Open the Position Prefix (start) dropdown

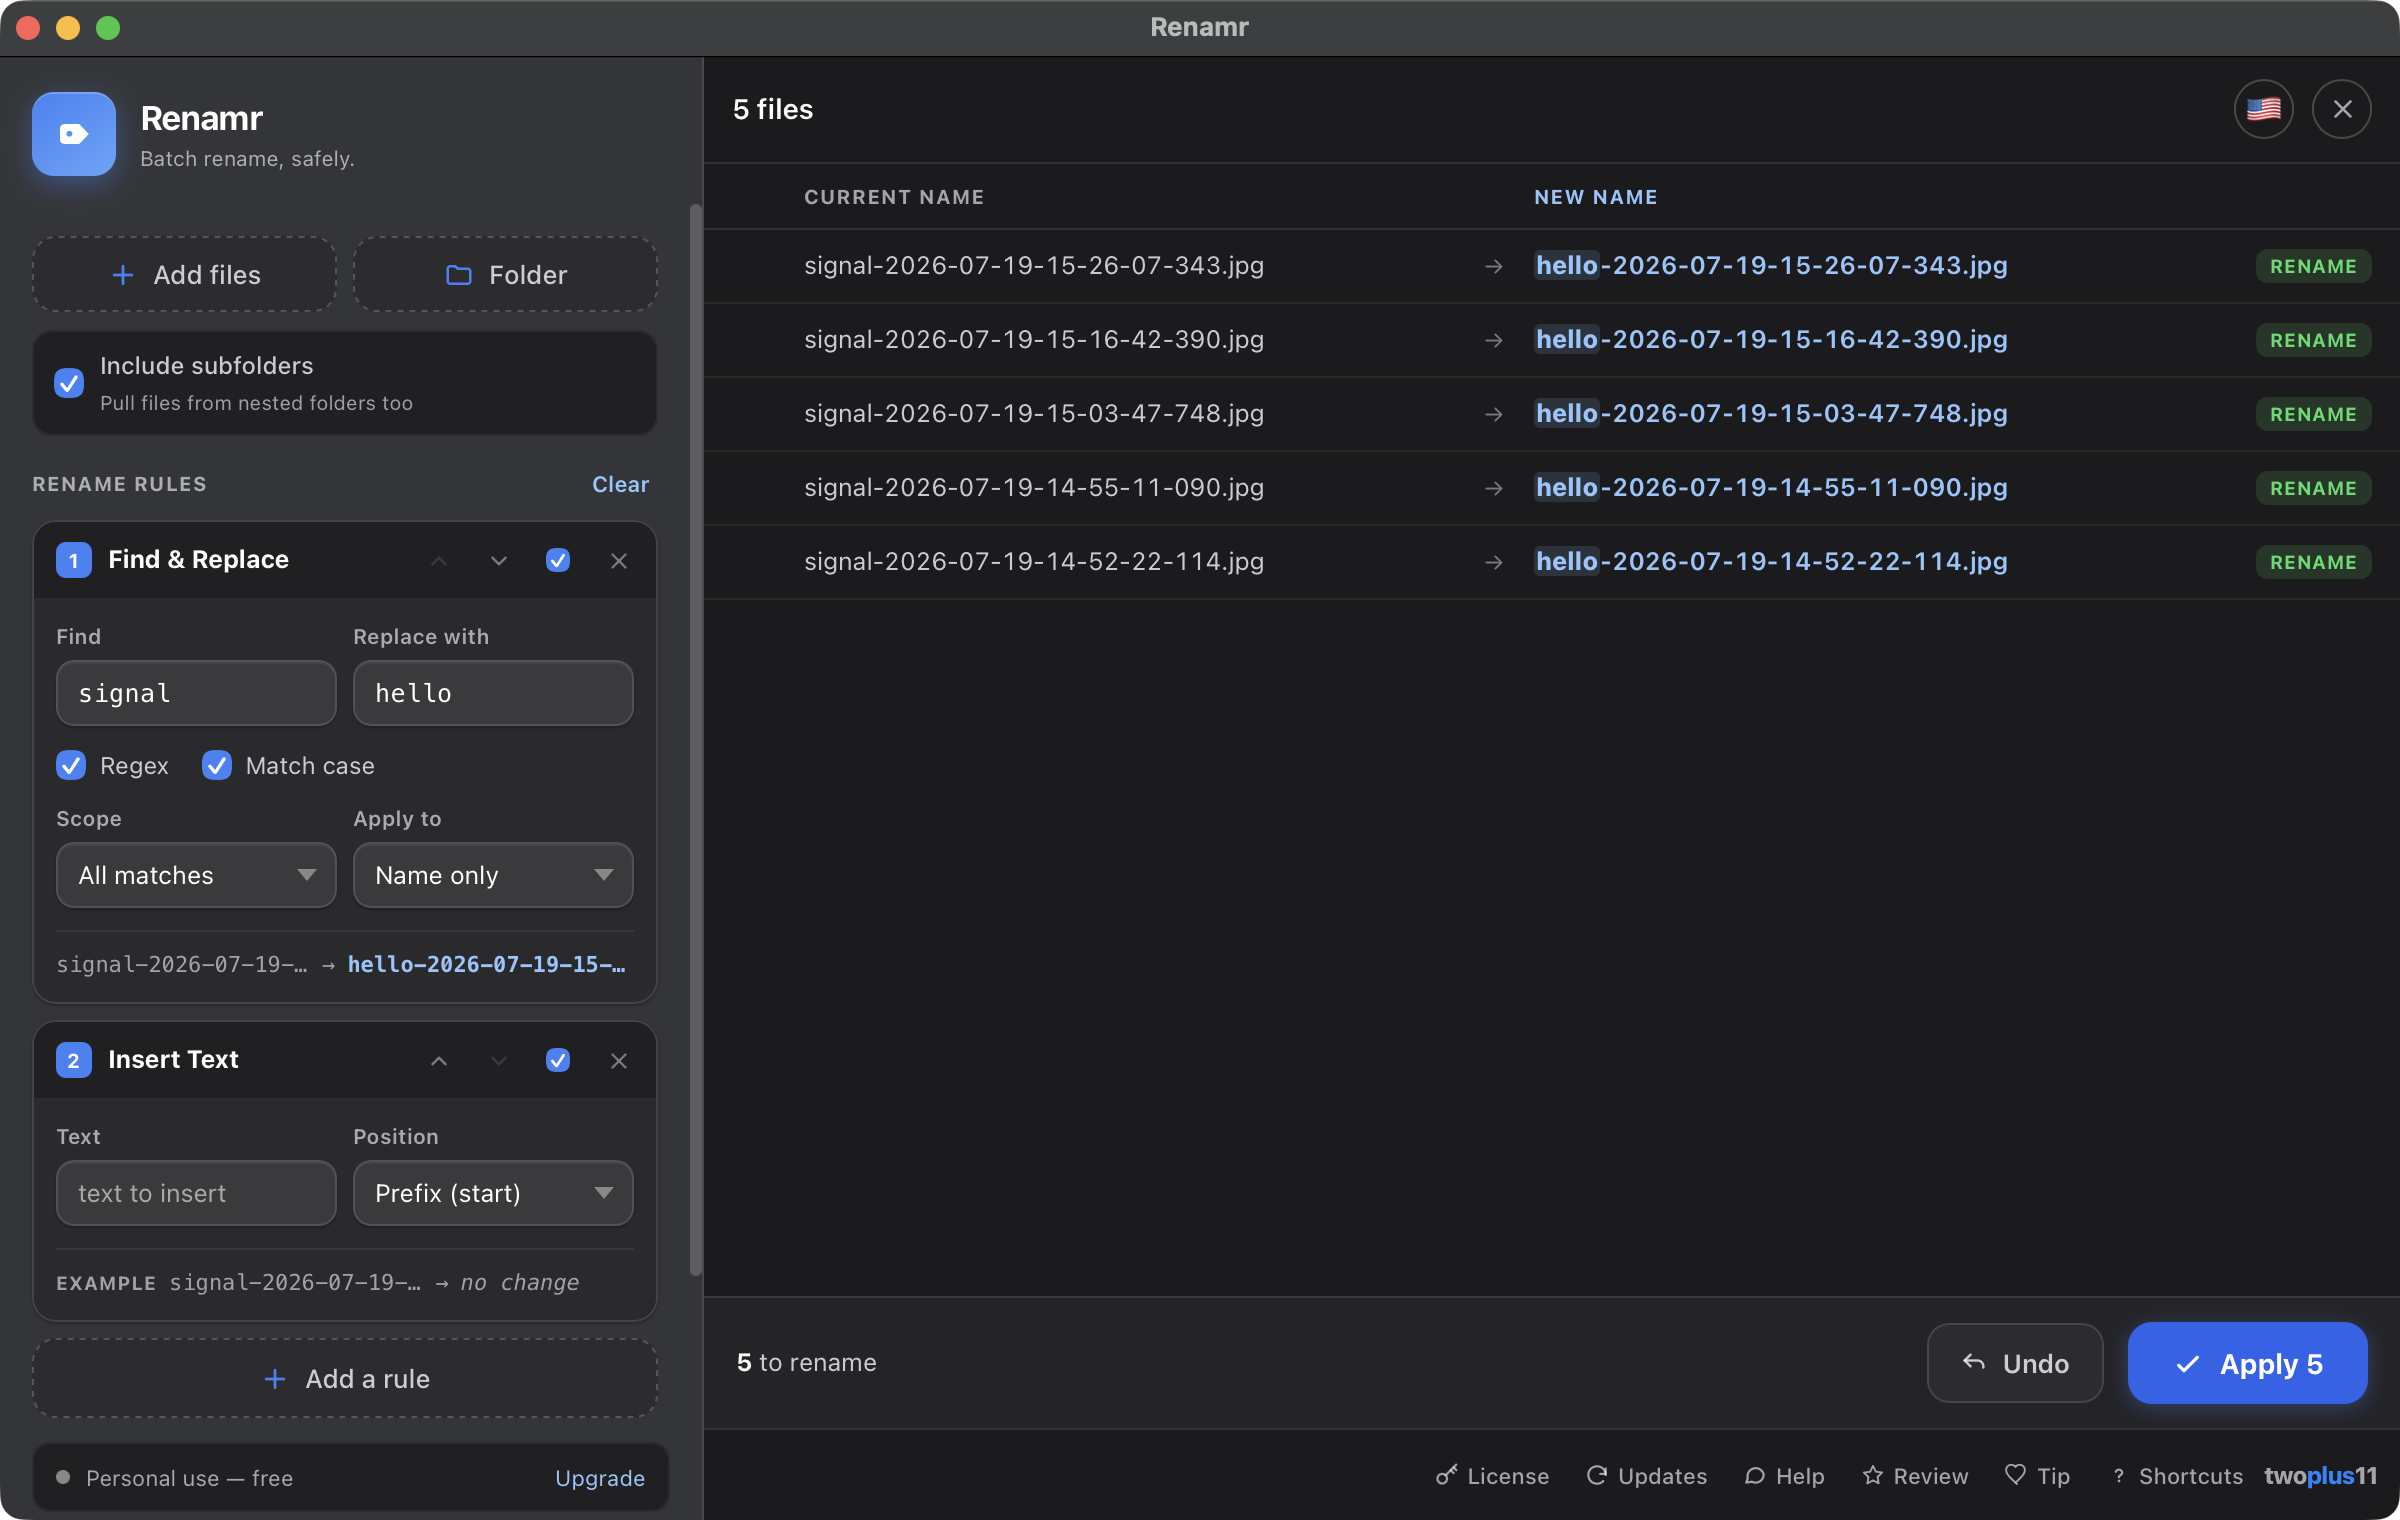coord(493,1193)
